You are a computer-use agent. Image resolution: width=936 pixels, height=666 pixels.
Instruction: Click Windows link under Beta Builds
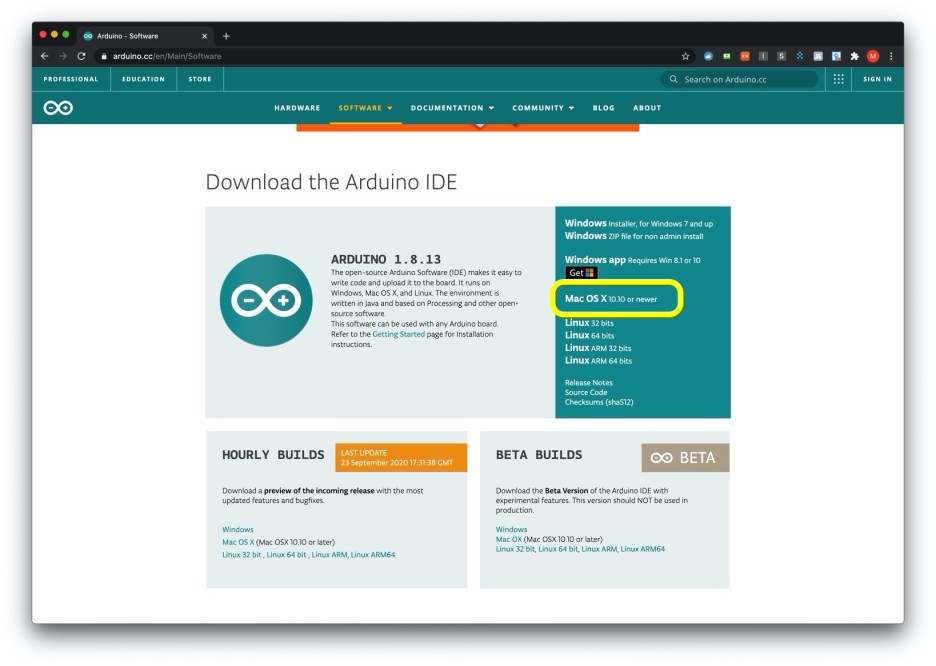[511, 529]
